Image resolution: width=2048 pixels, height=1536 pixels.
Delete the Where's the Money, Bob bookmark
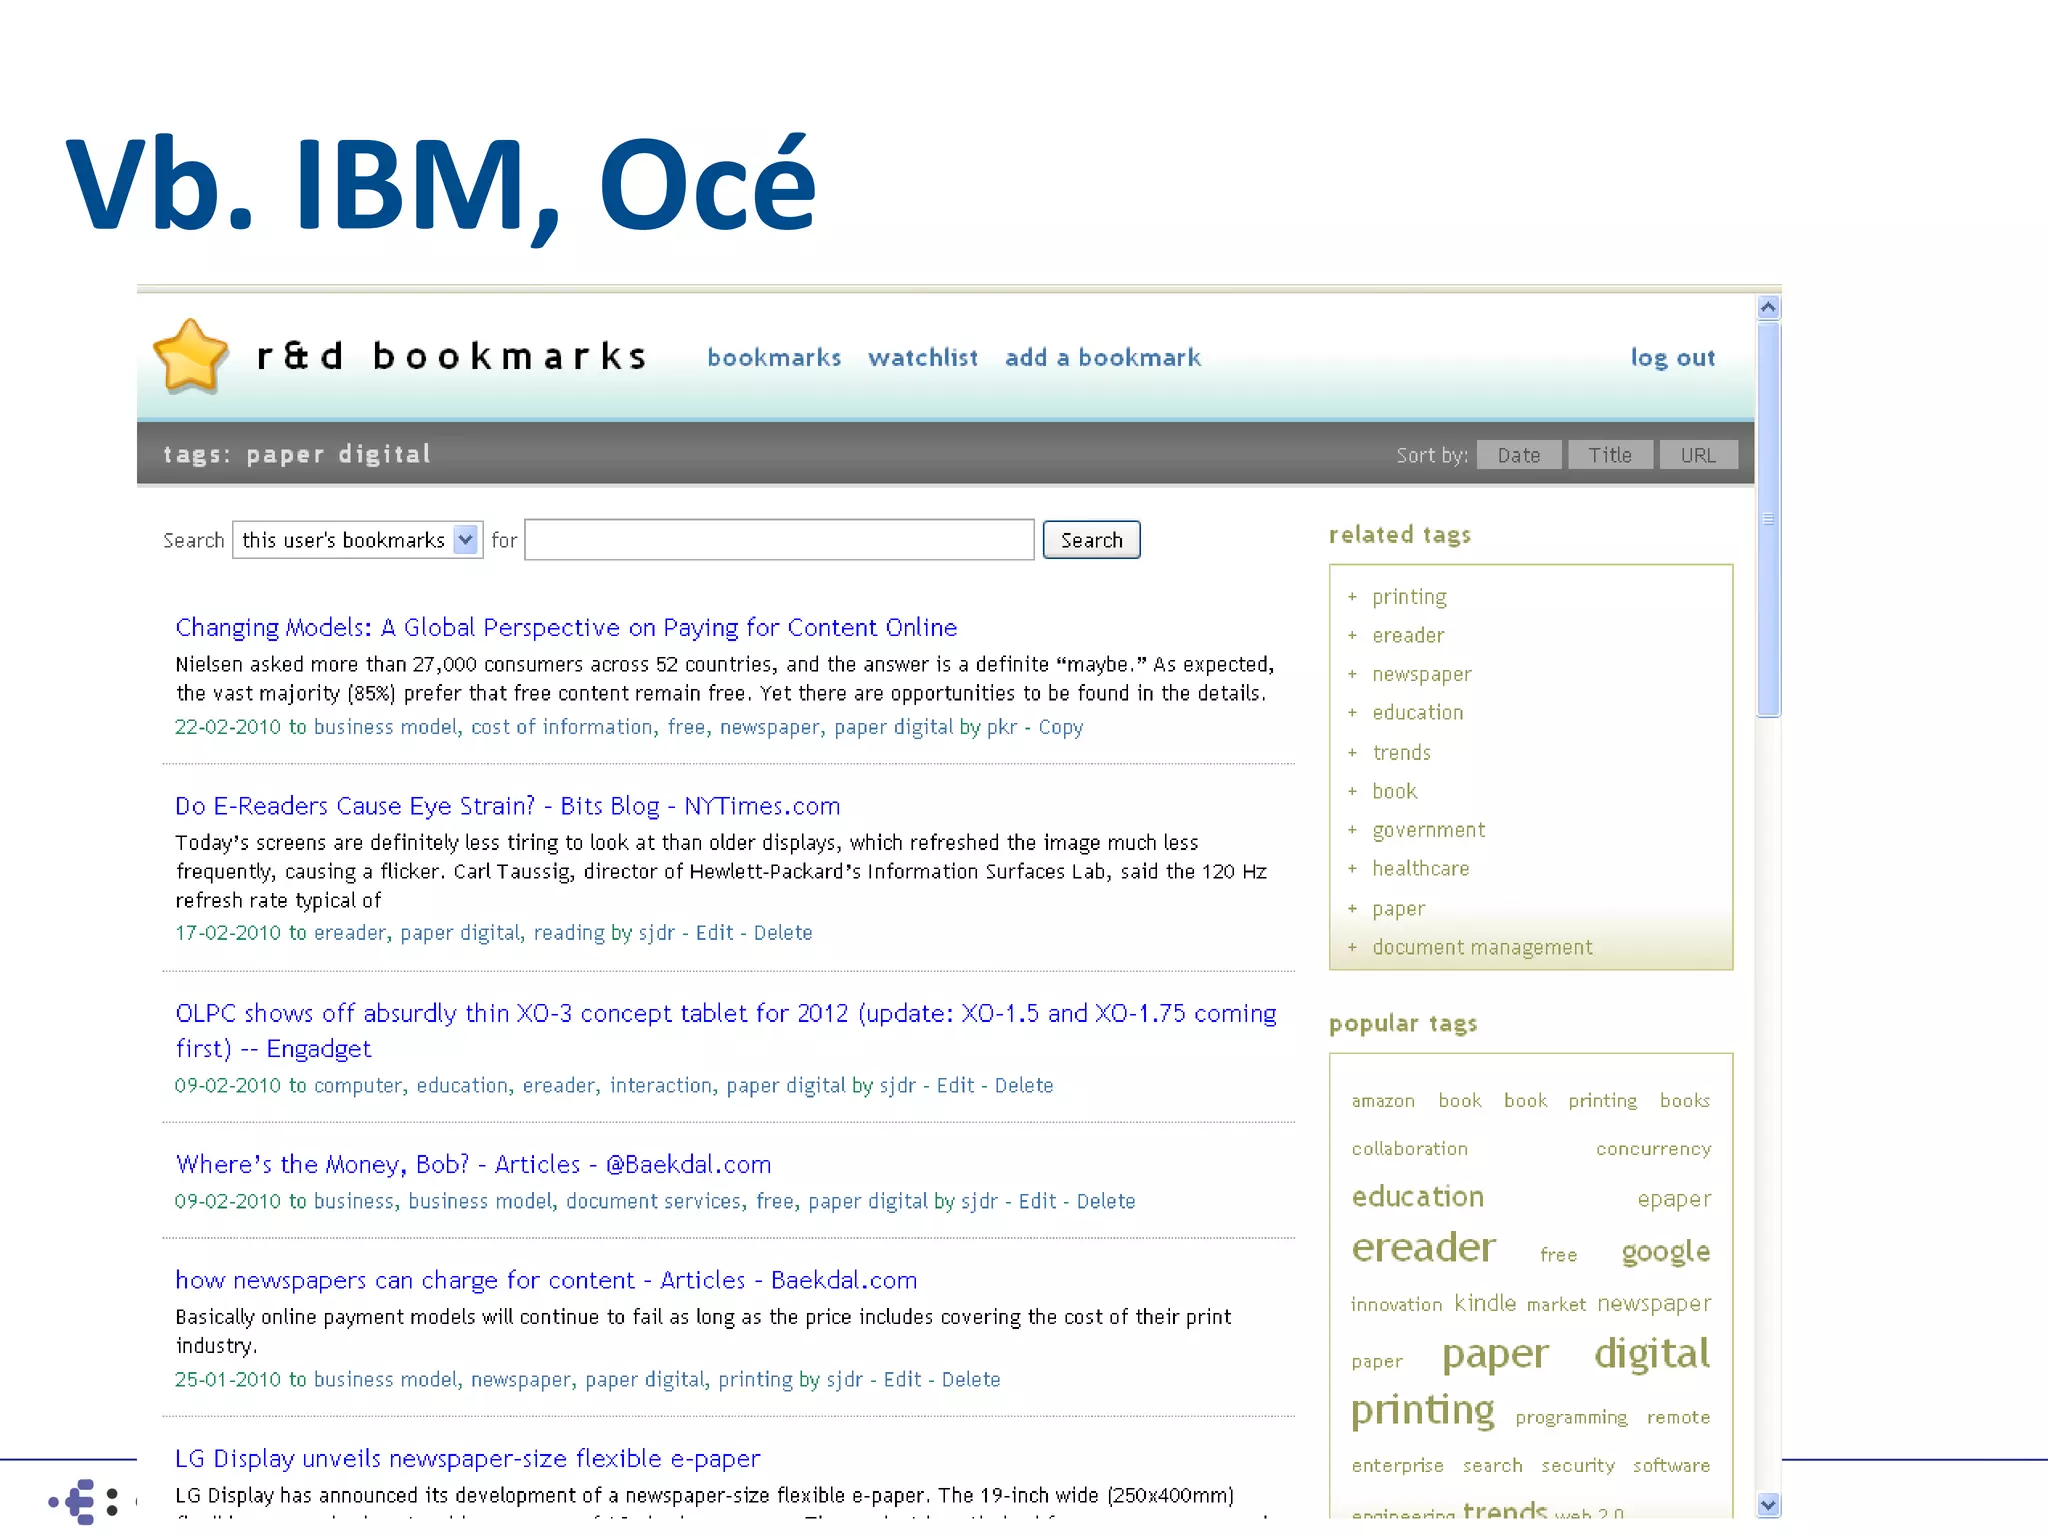1106,1201
